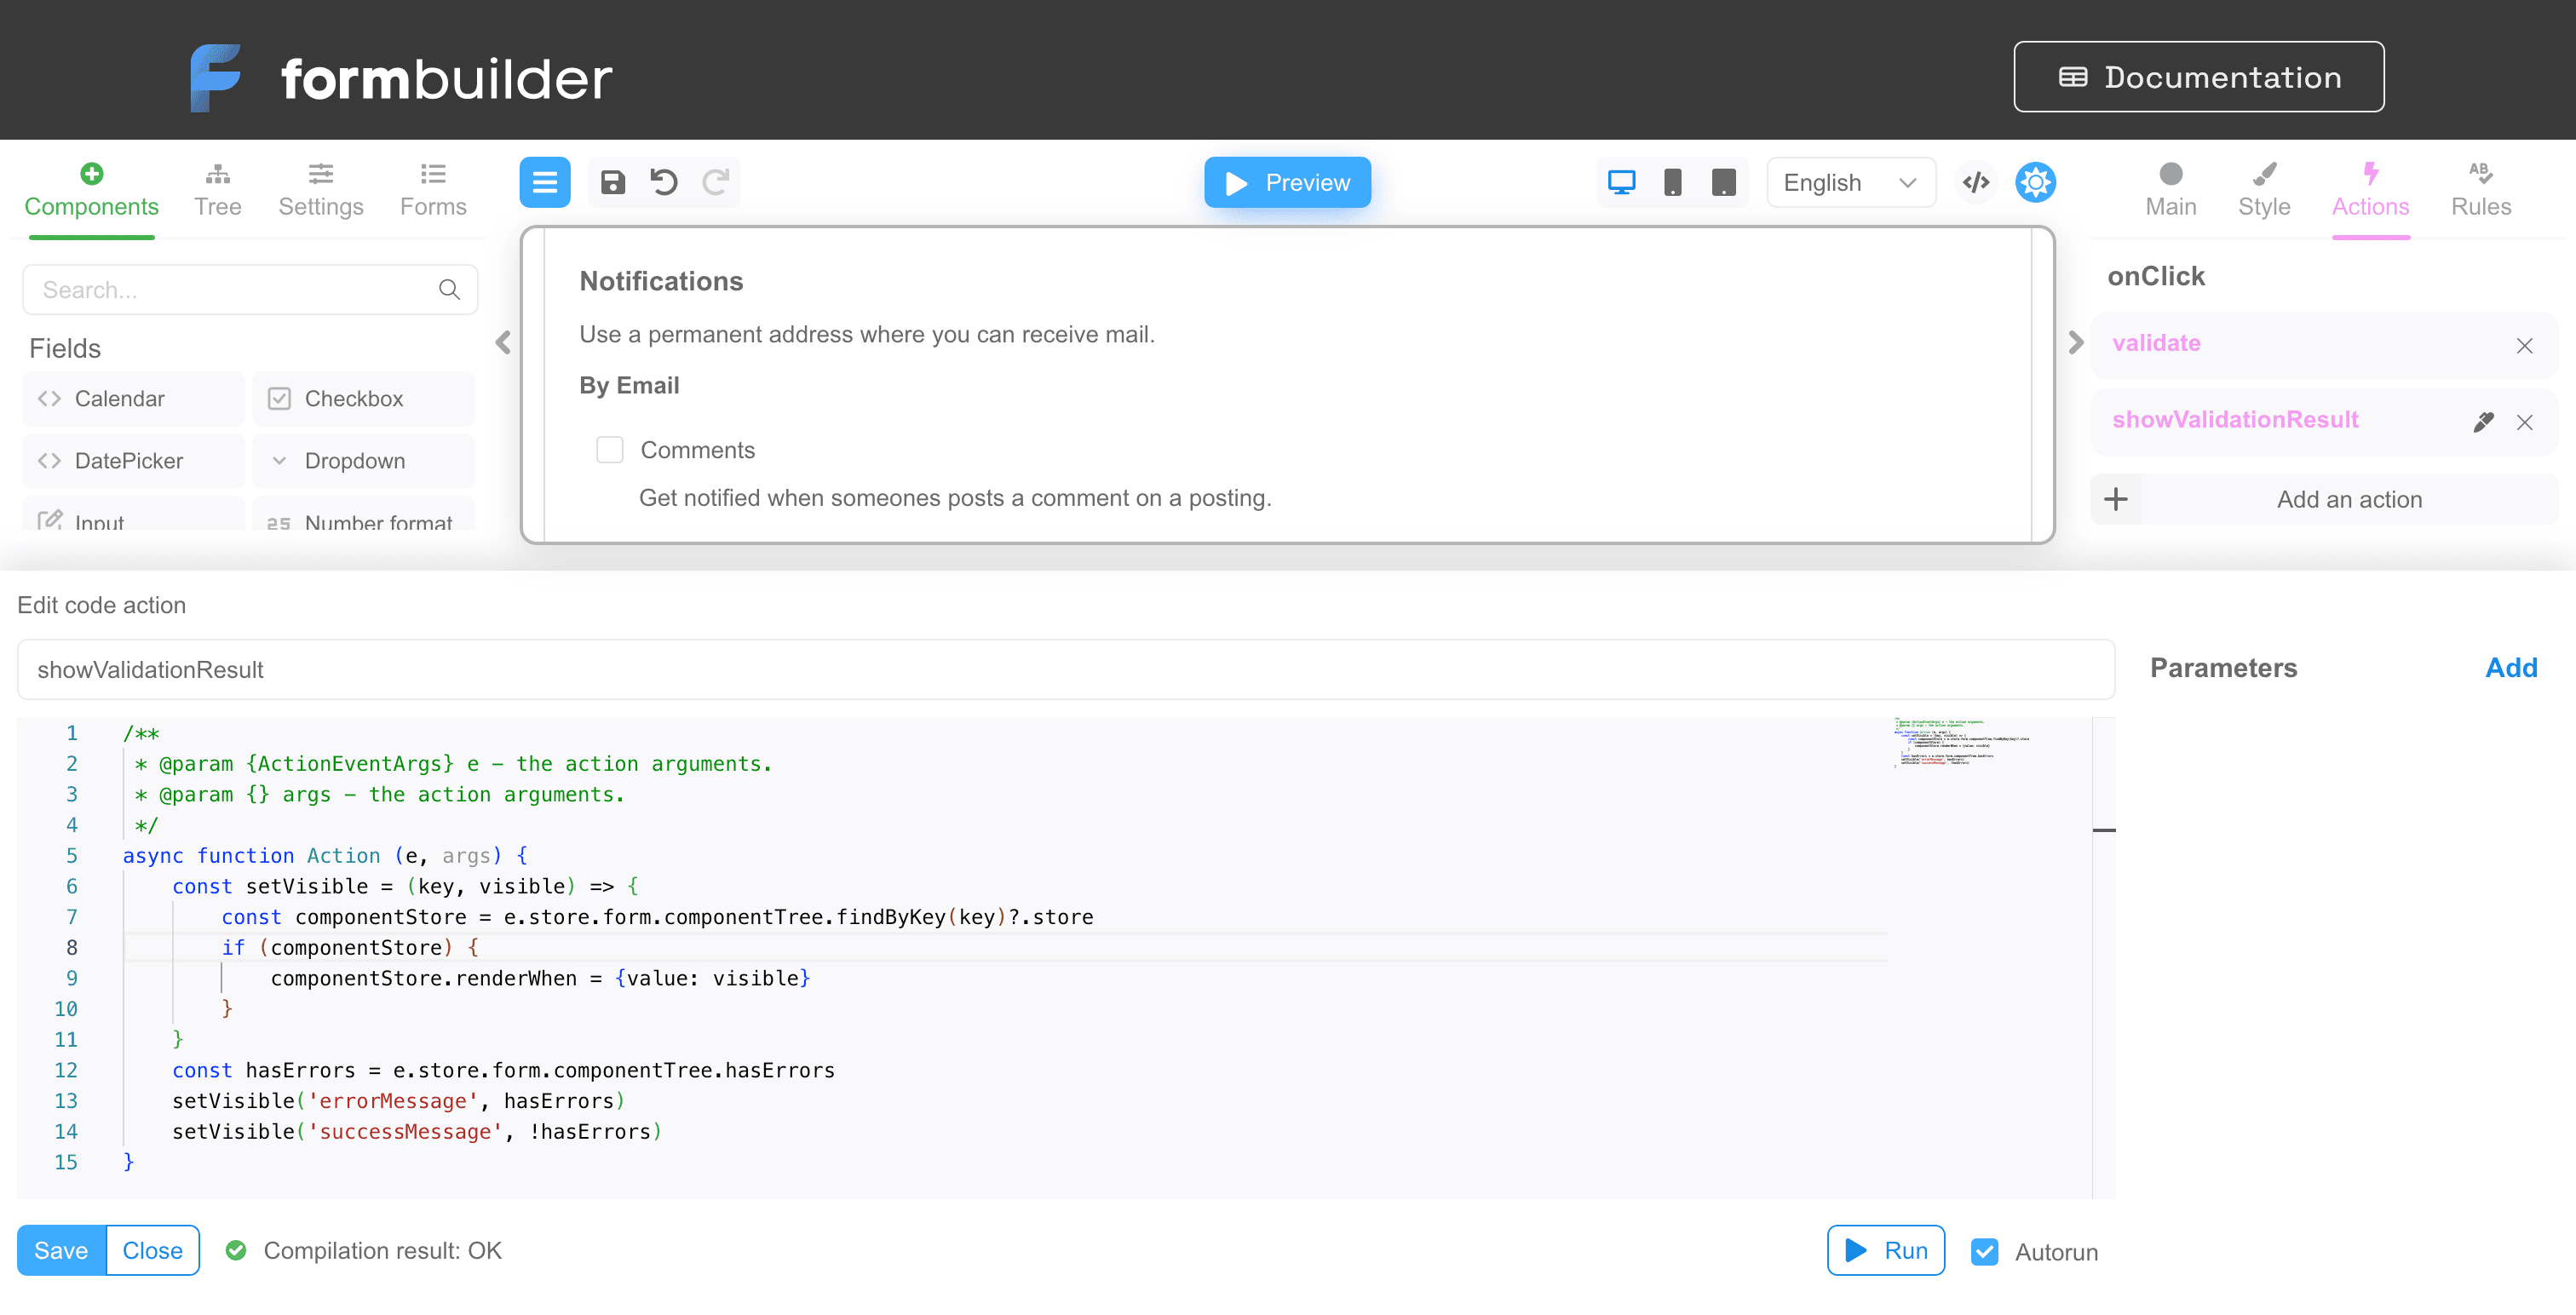
Task: Edit showValidationResult with the pencil icon
Action: pos(2483,422)
